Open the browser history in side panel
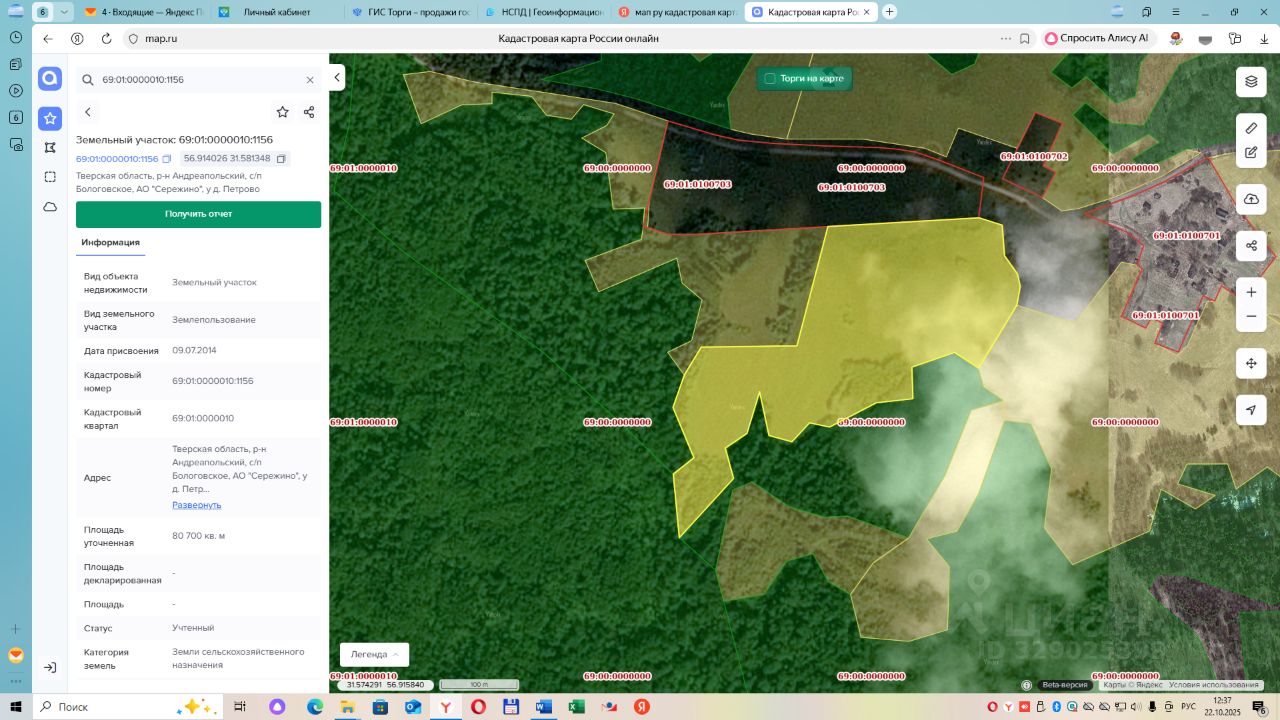This screenshot has height=720, width=1280. click(16, 37)
